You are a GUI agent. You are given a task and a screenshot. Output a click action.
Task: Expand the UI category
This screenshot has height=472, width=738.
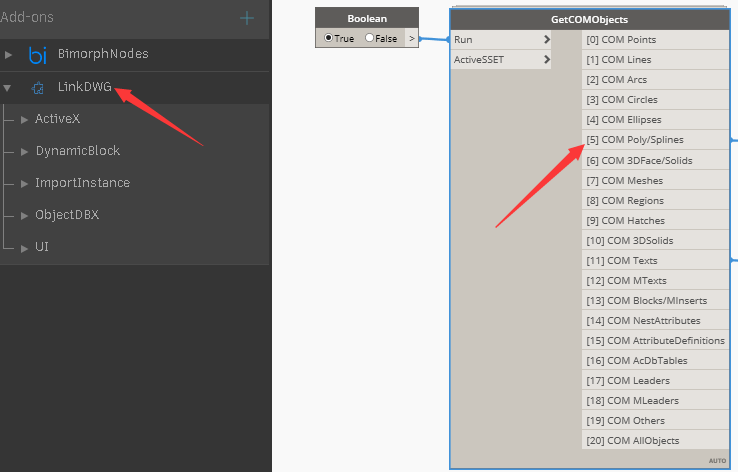tap(24, 248)
